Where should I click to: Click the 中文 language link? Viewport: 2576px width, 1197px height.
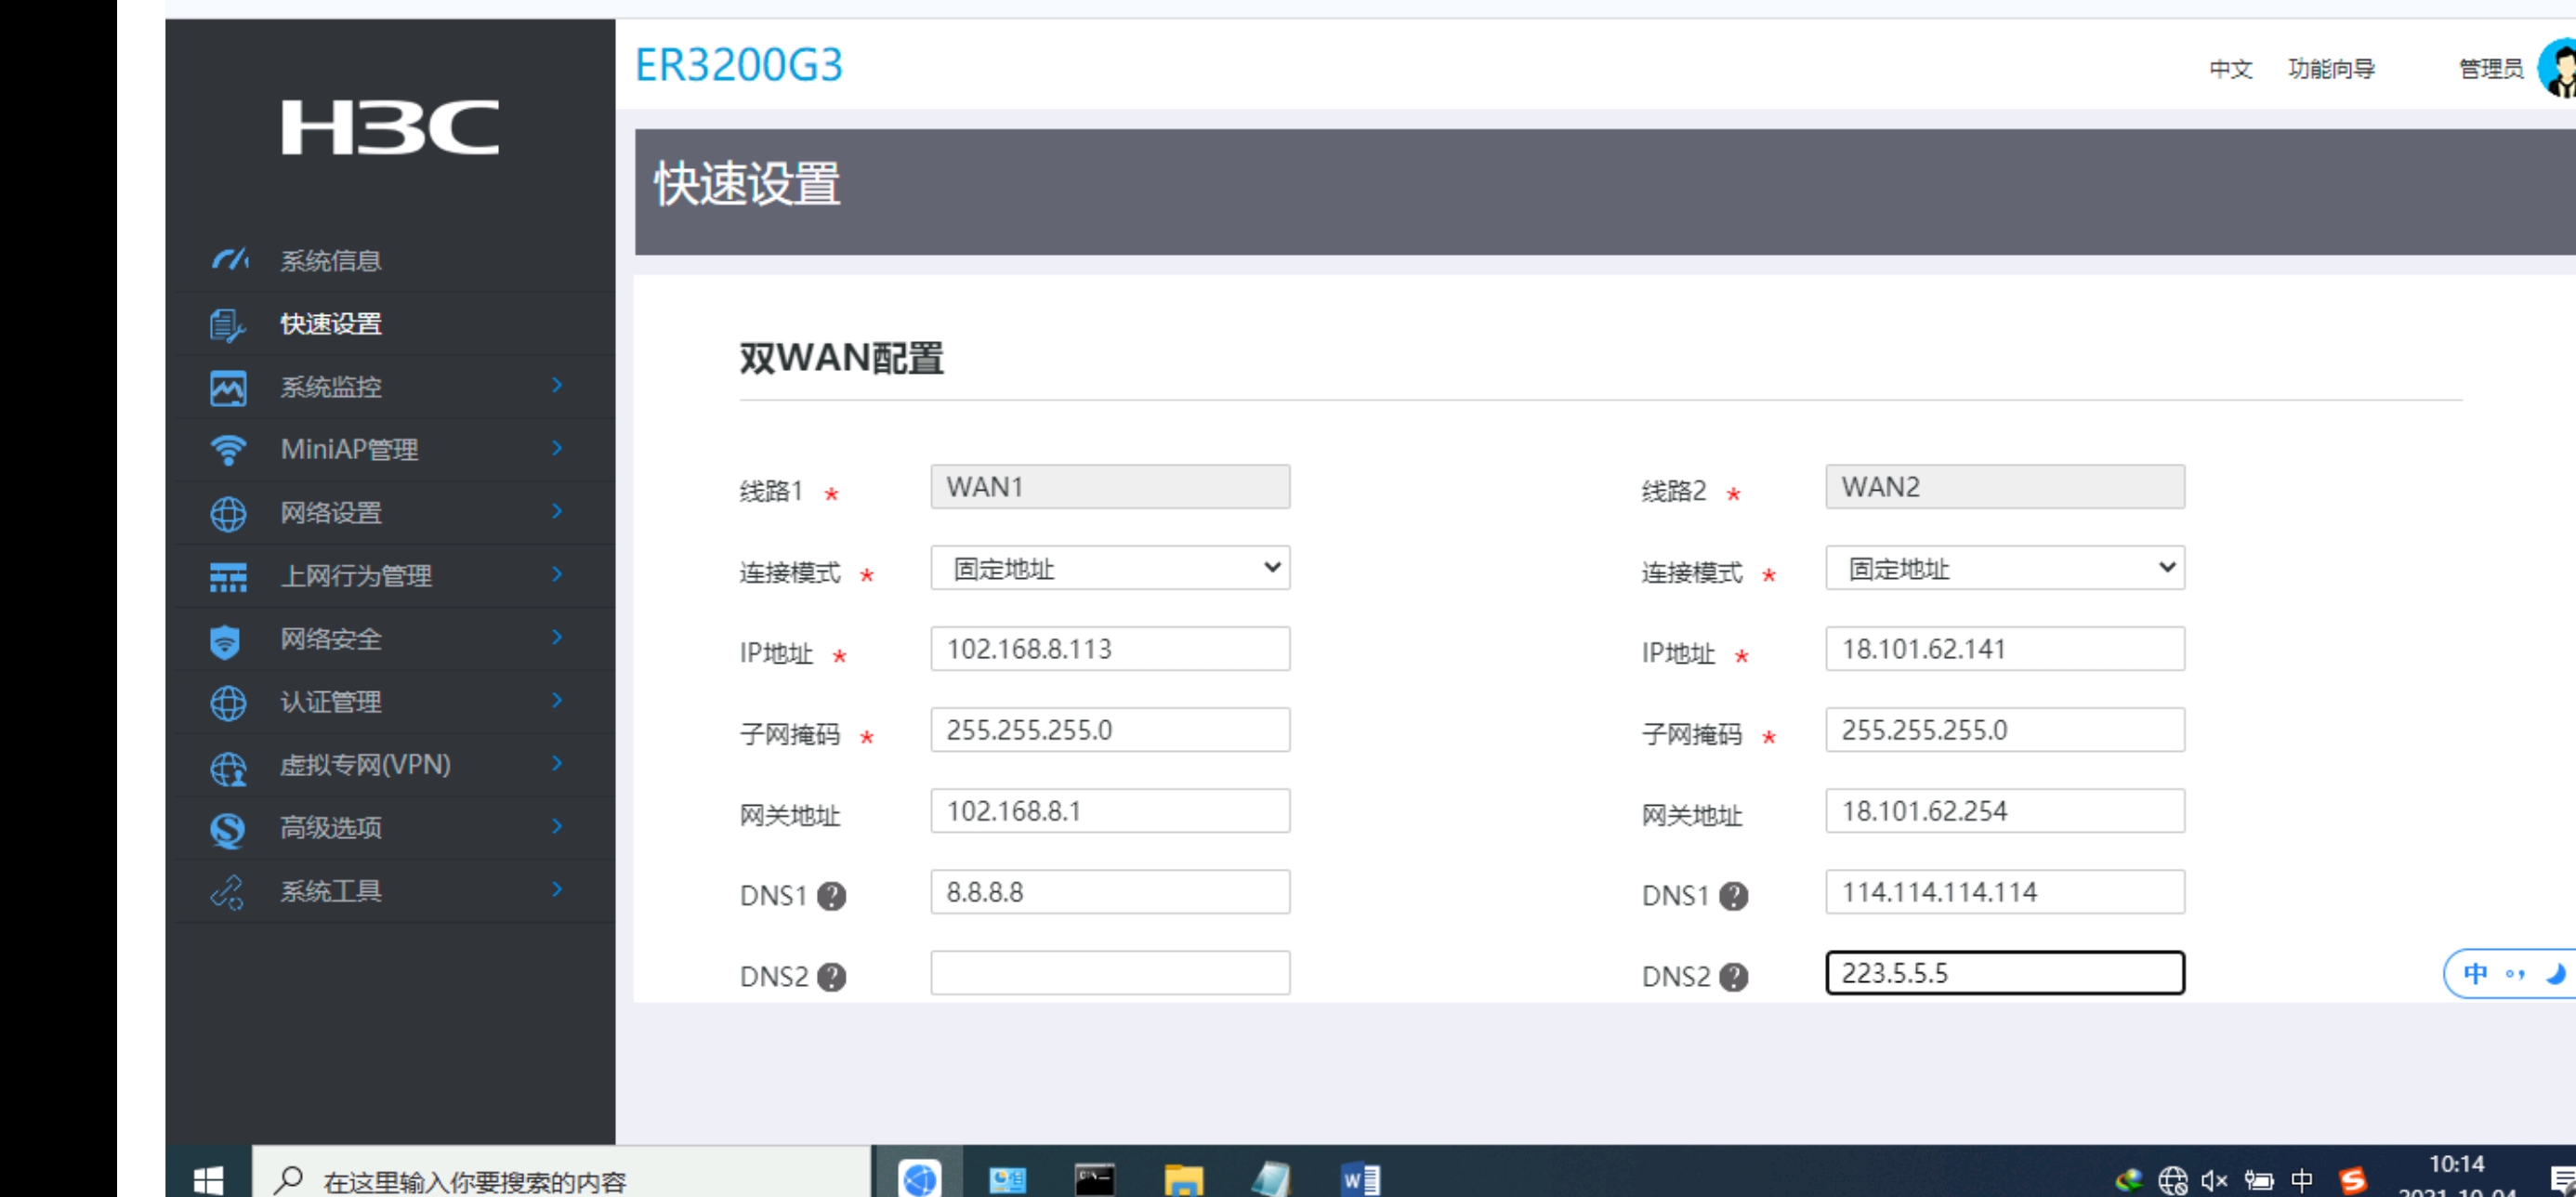2230,69
